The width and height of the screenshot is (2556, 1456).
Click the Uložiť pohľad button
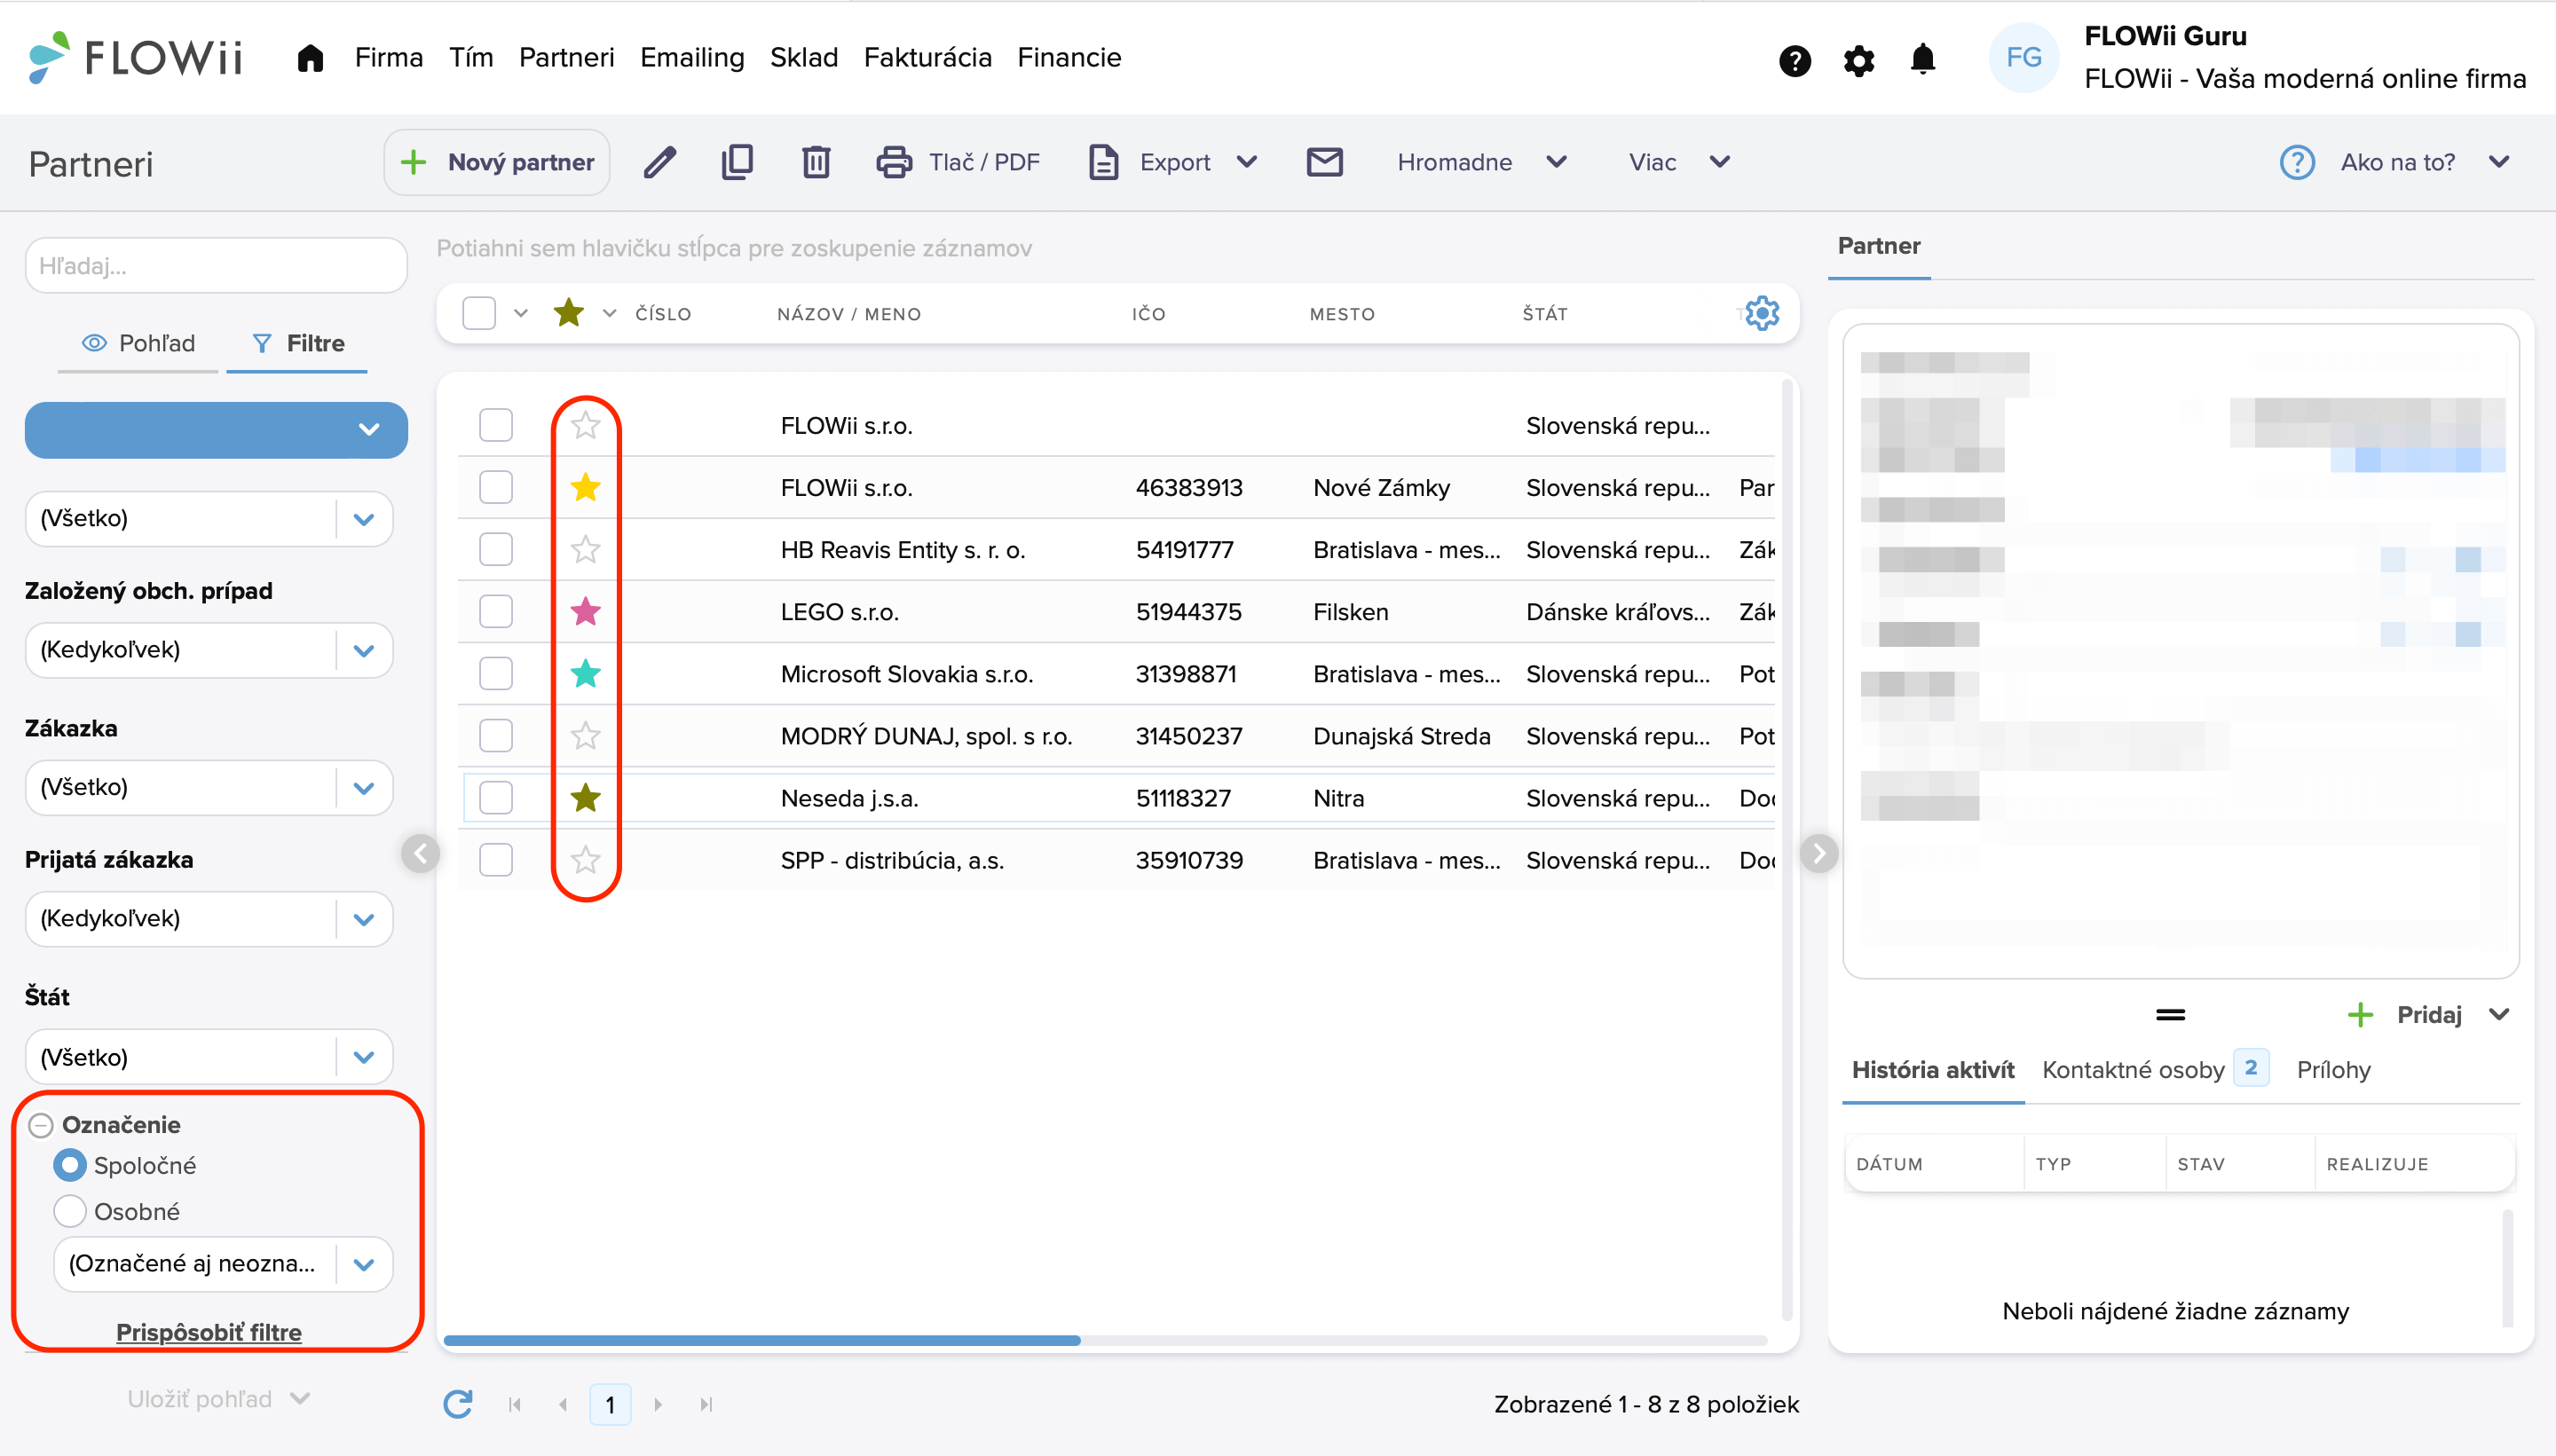[x=218, y=1399]
